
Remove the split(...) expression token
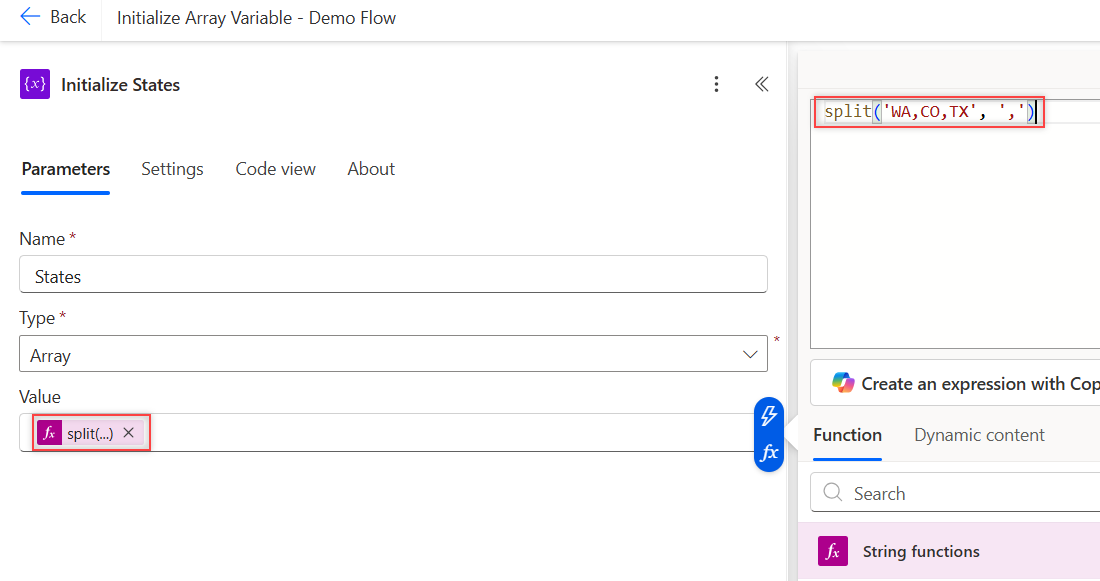pos(128,433)
